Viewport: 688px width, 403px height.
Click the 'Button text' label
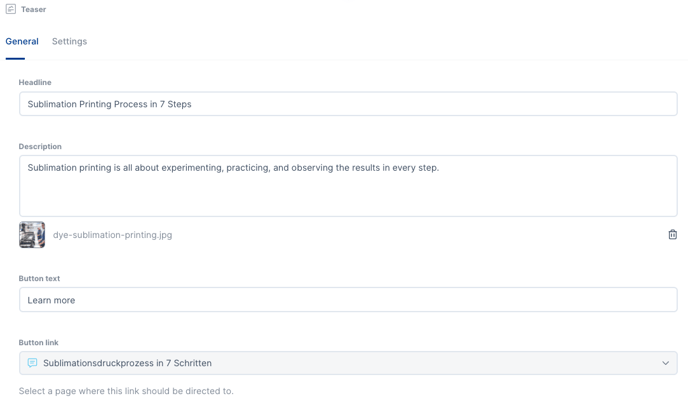pyautogui.click(x=39, y=278)
